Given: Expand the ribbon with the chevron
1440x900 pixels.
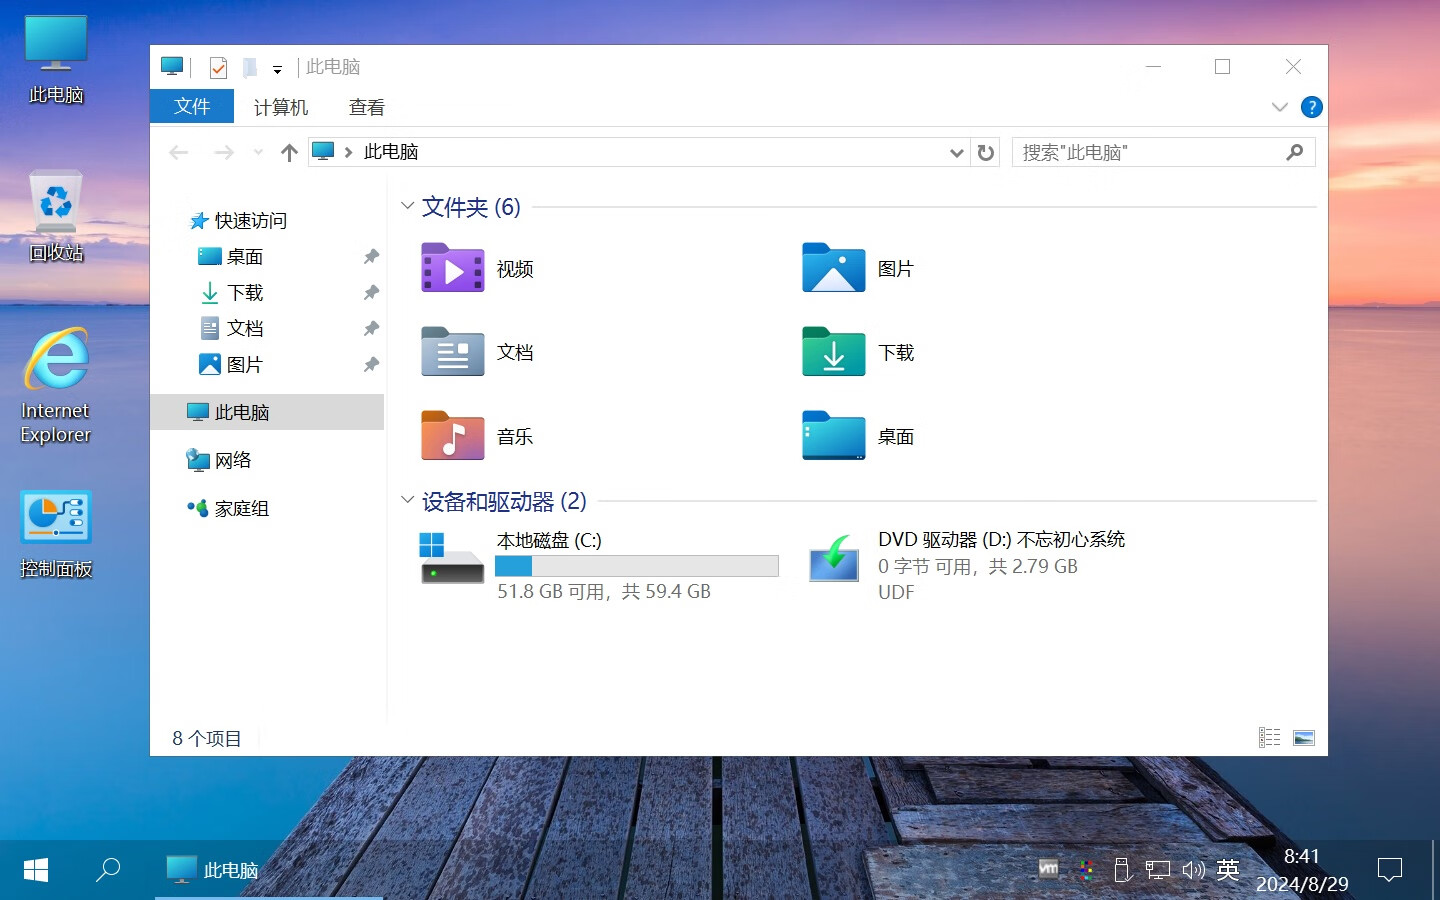Looking at the screenshot, I should click(1279, 107).
